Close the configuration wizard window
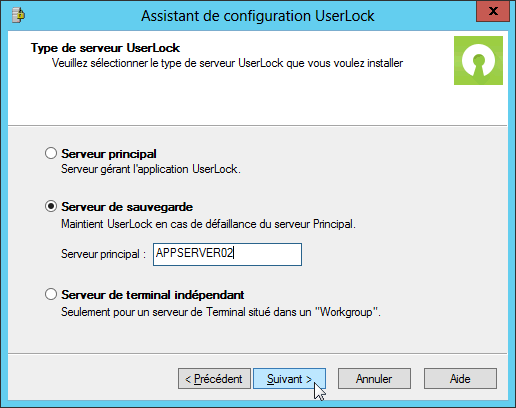The width and height of the screenshot is (516, 408). click(x=493, y=11)
